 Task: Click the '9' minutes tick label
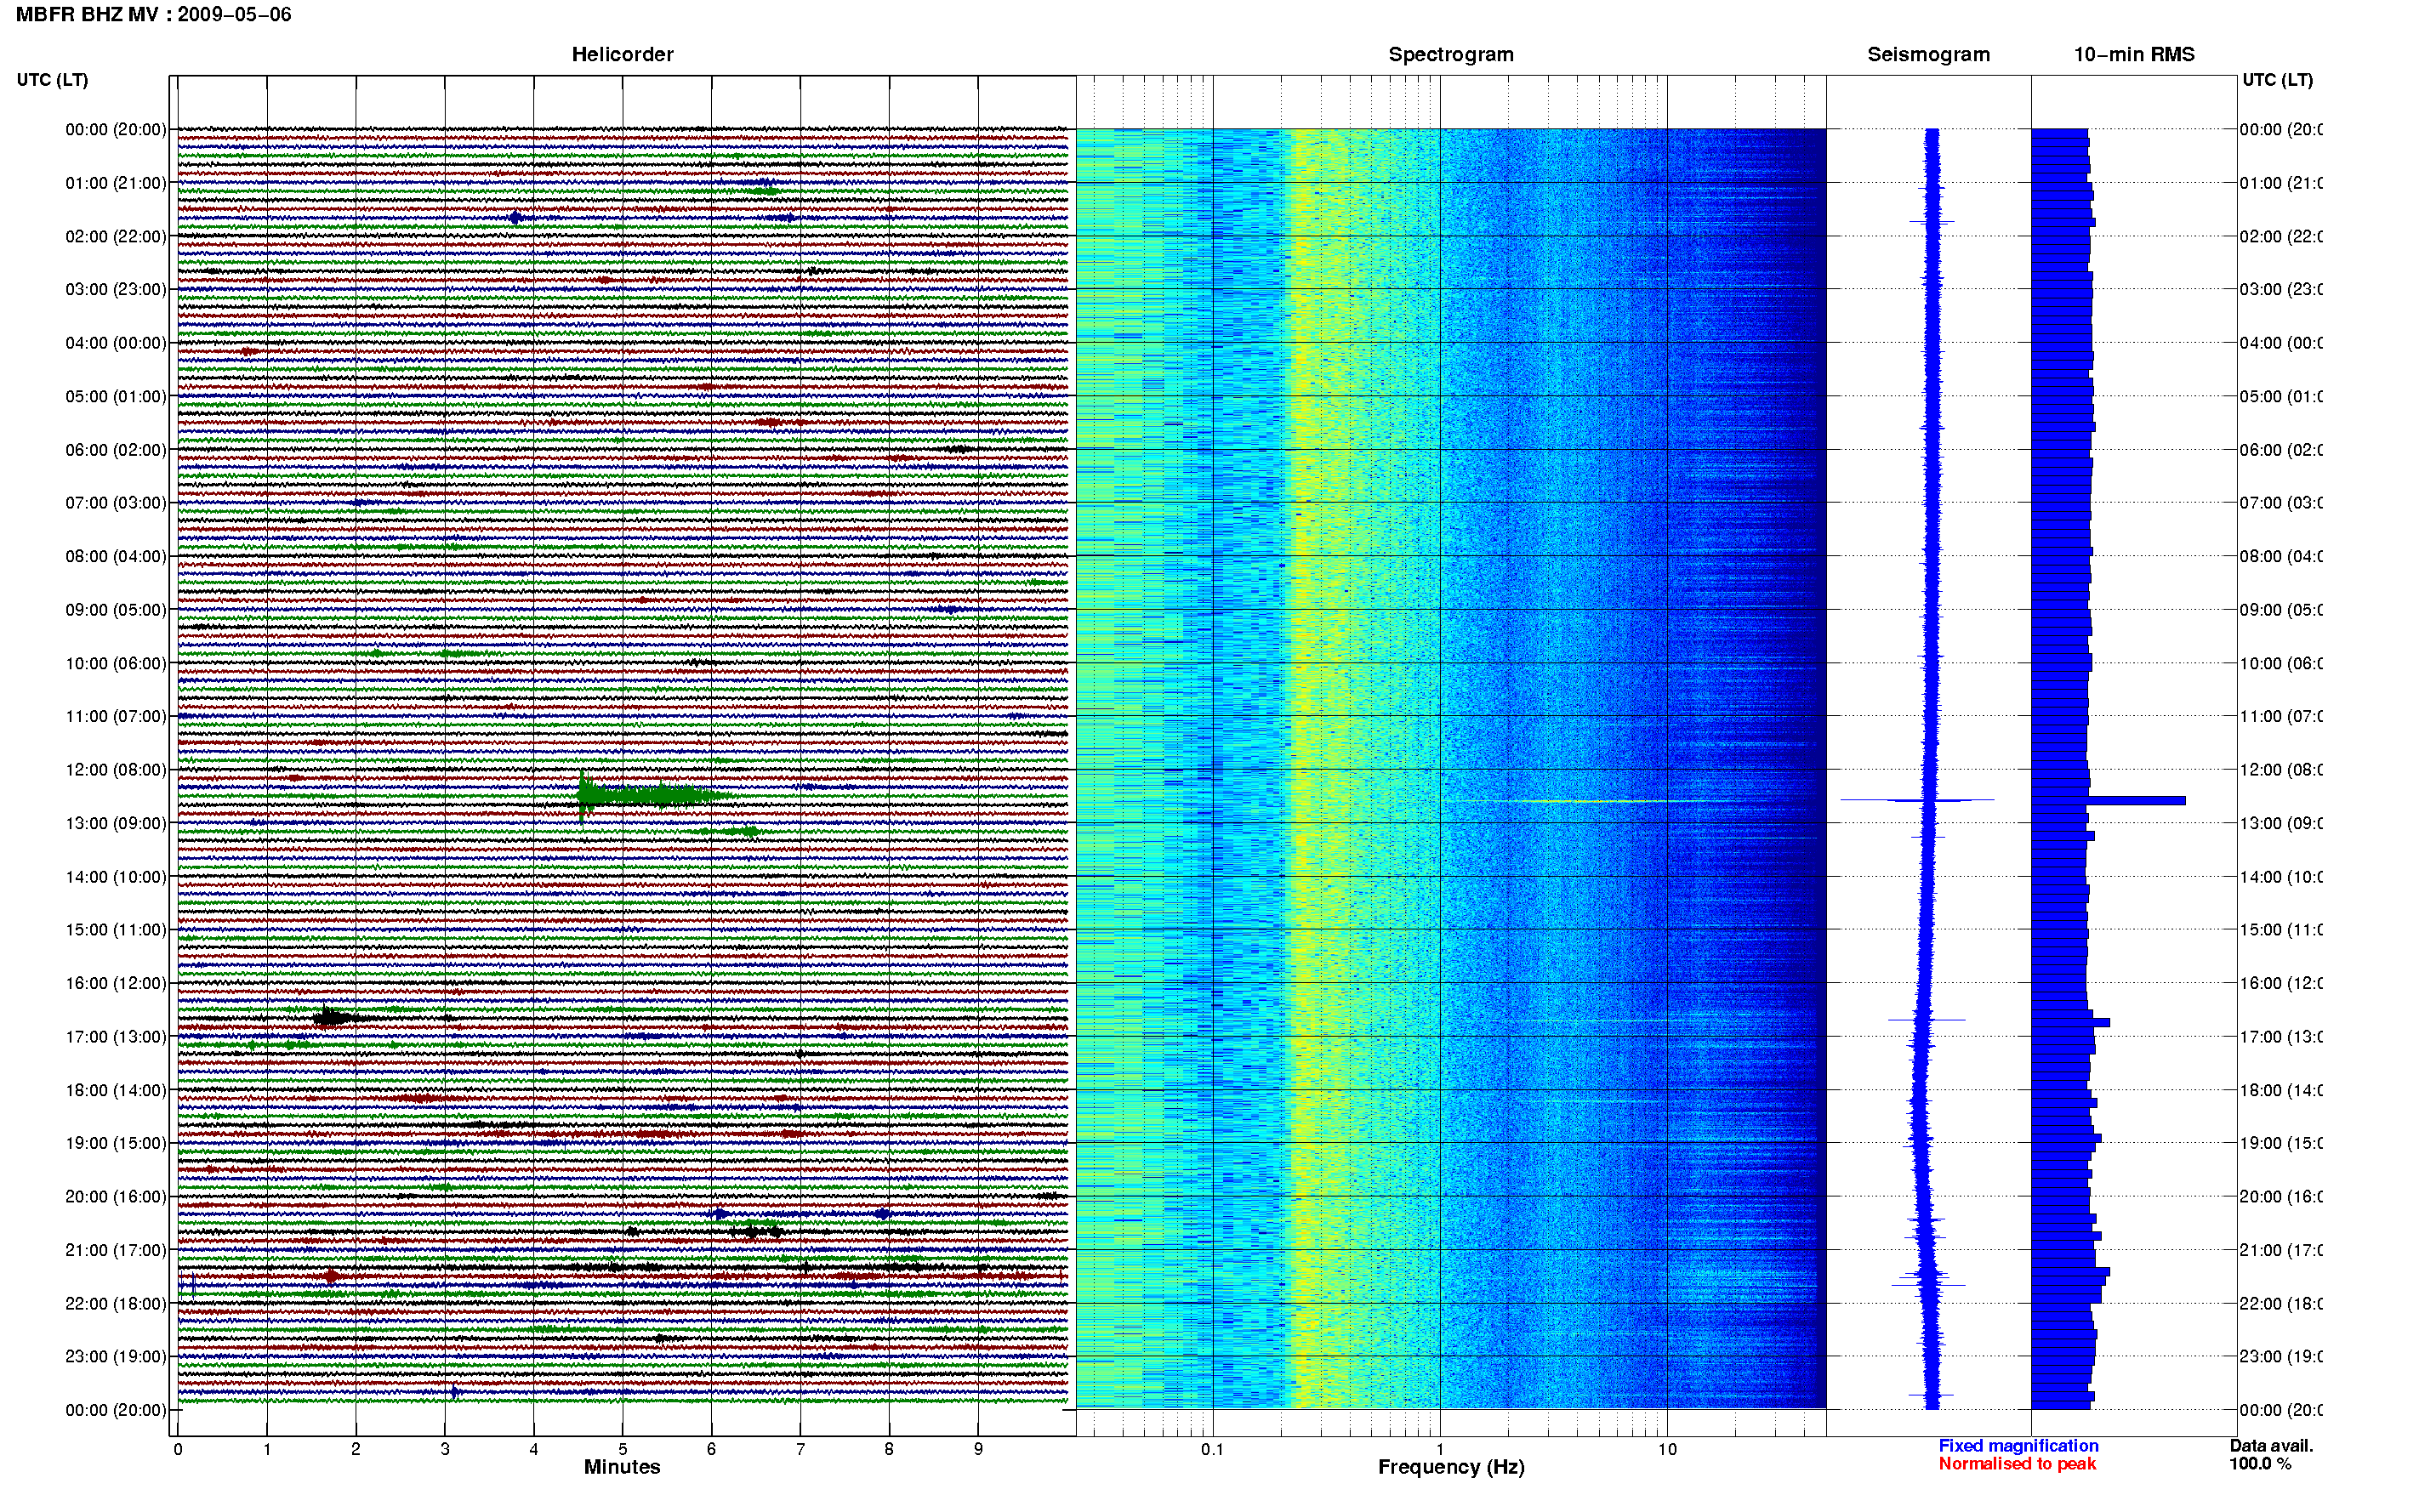point(978,1449)
